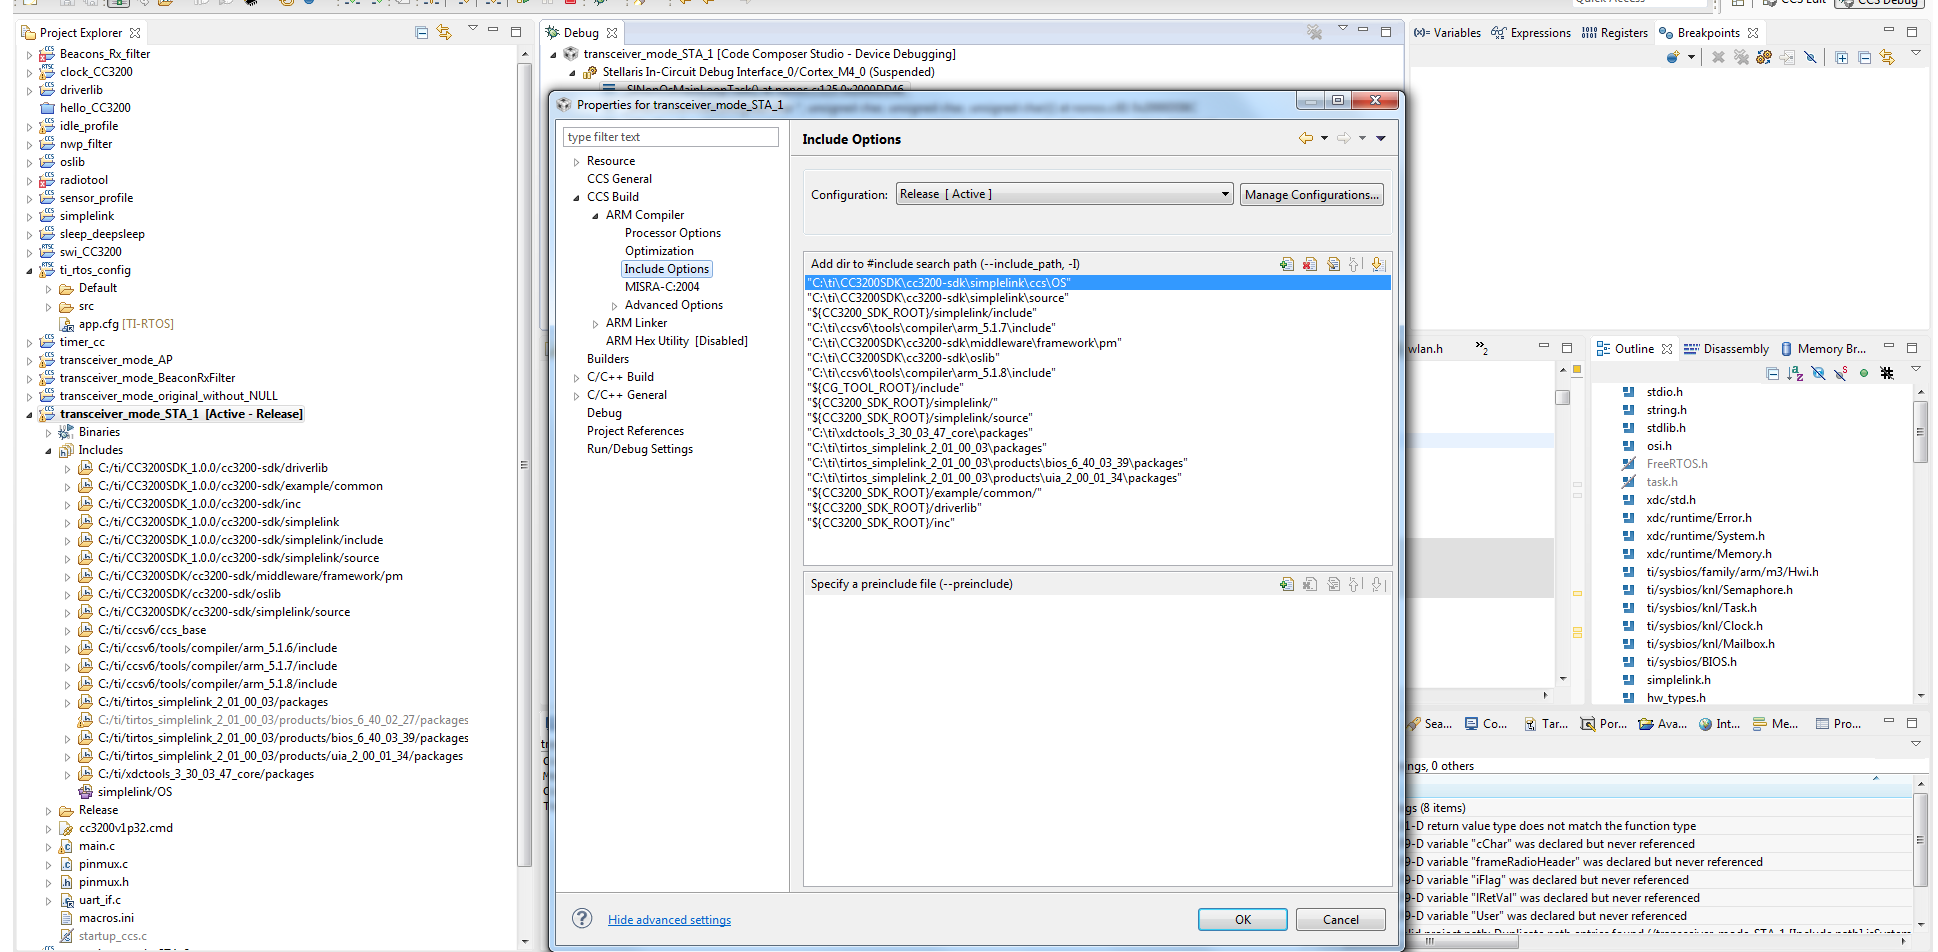
Task: Select main.c in Project Explorer
Action: coord(97,846)
